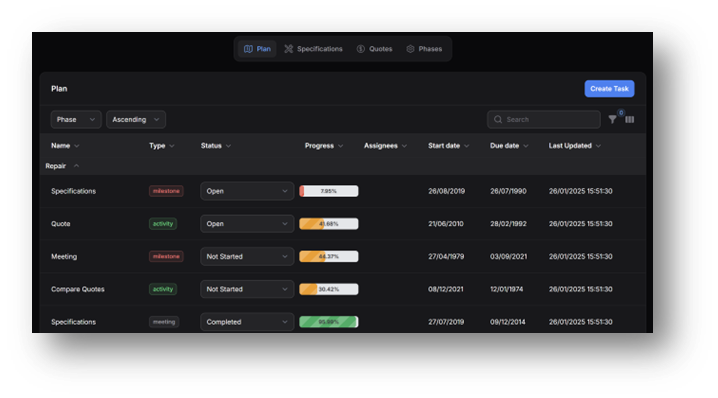Click the gray meeting type tag
The image size is (718, 398).
point(164,322)
